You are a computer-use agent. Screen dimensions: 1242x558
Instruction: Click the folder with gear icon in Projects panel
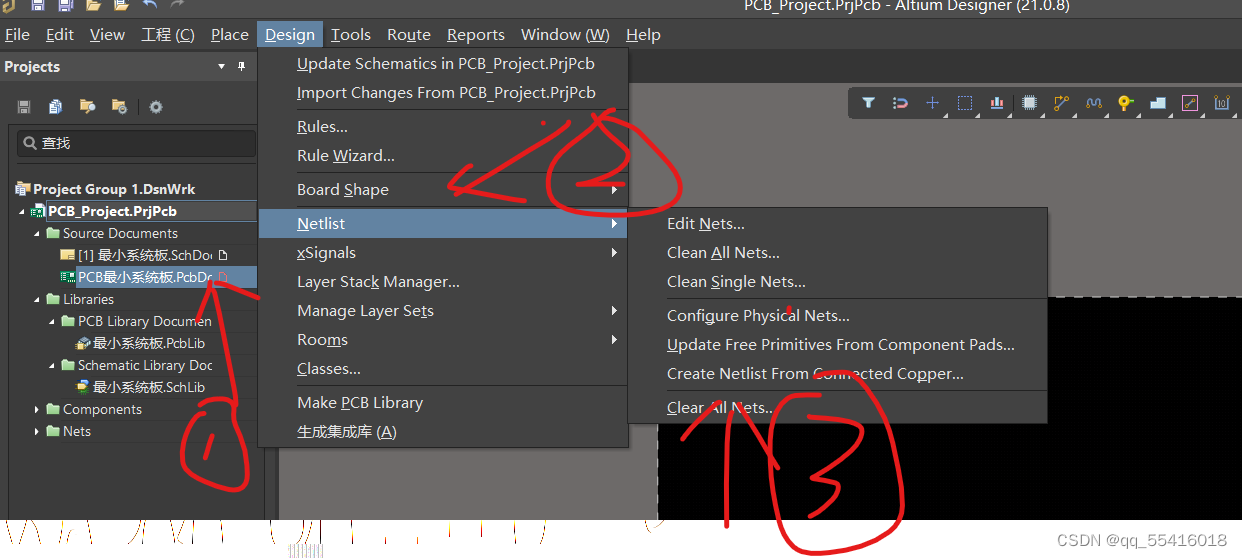point(120,106)
